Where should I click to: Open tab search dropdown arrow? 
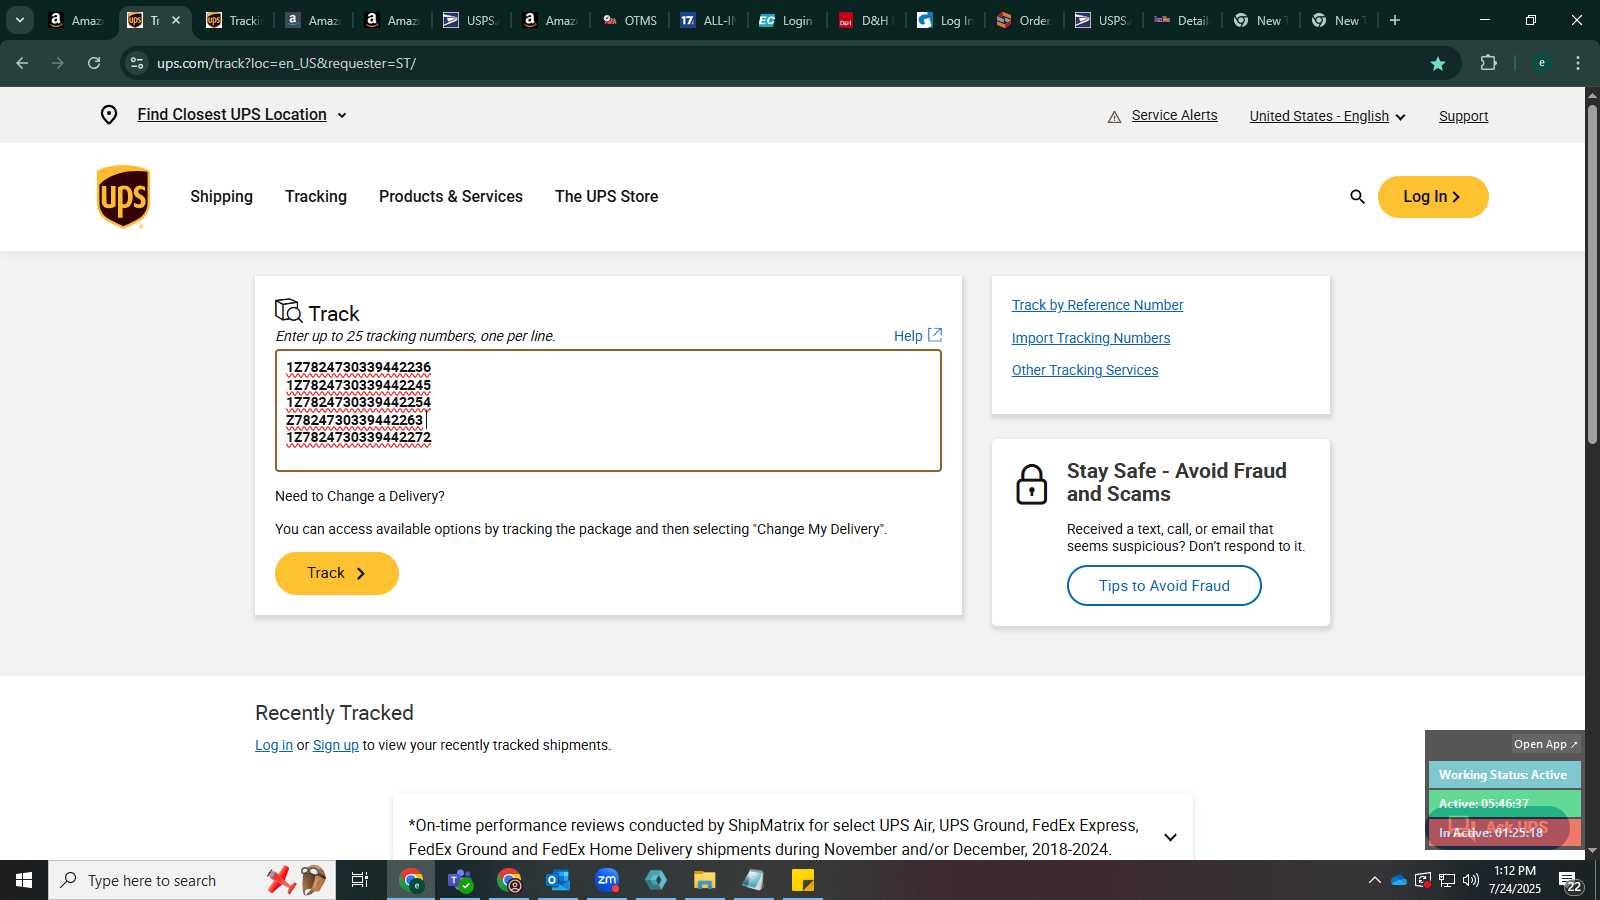(x=19, y=20)
